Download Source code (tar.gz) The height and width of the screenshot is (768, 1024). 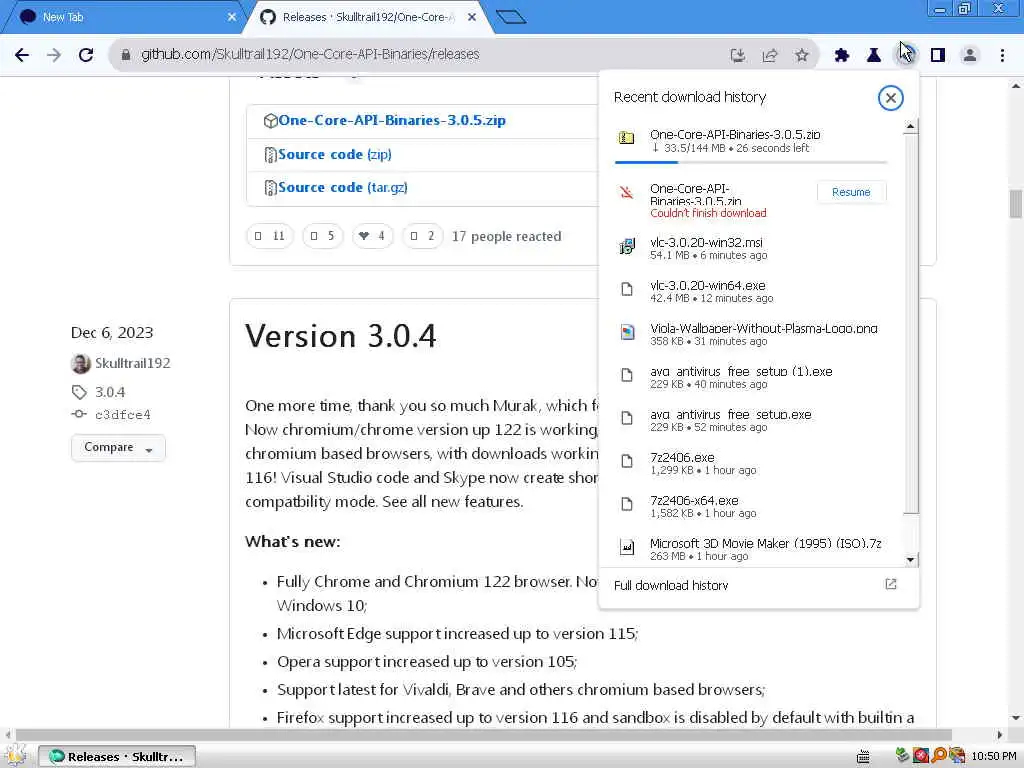[343, 187]
